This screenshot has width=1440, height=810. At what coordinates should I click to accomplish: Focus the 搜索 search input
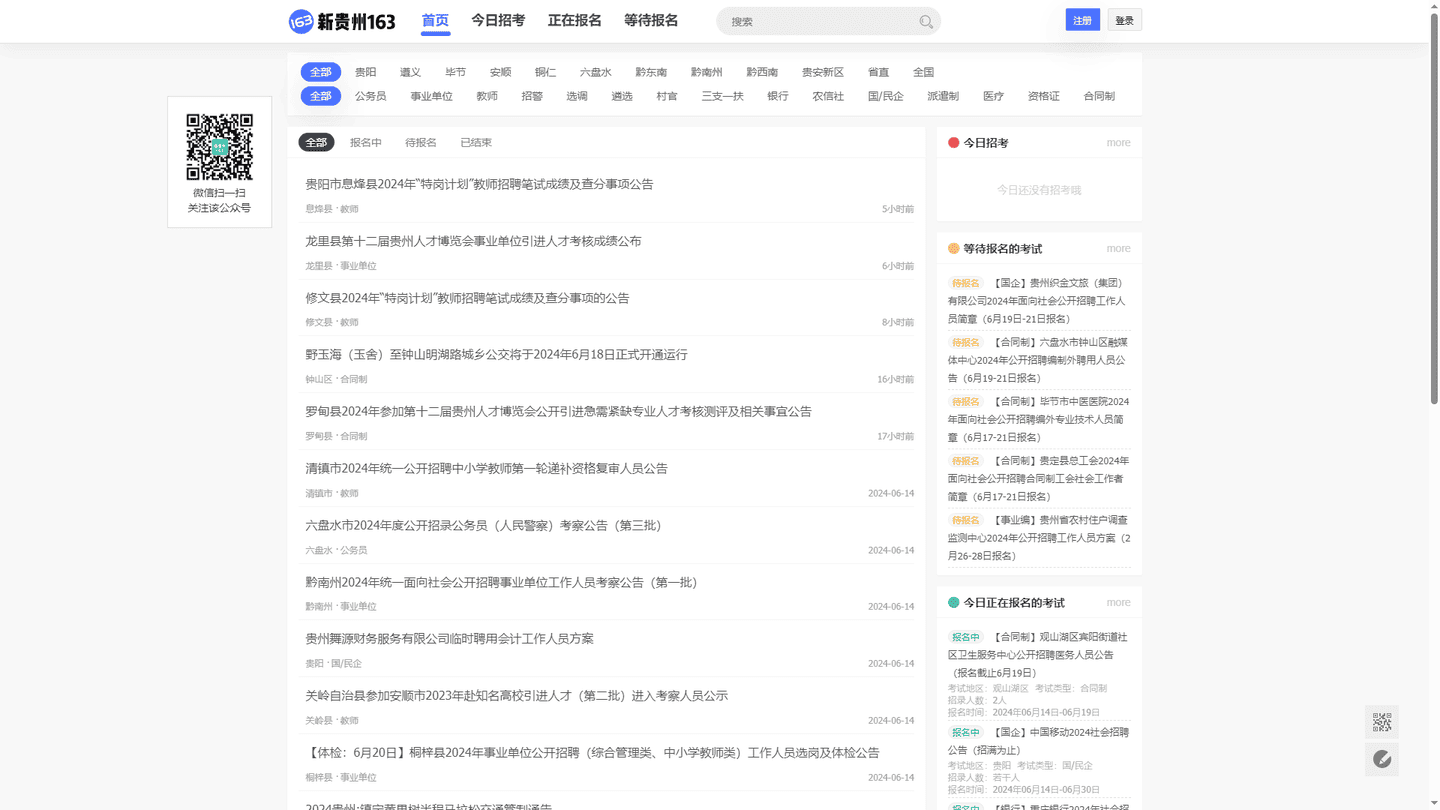pyautogui.click(x=820, y=21)
